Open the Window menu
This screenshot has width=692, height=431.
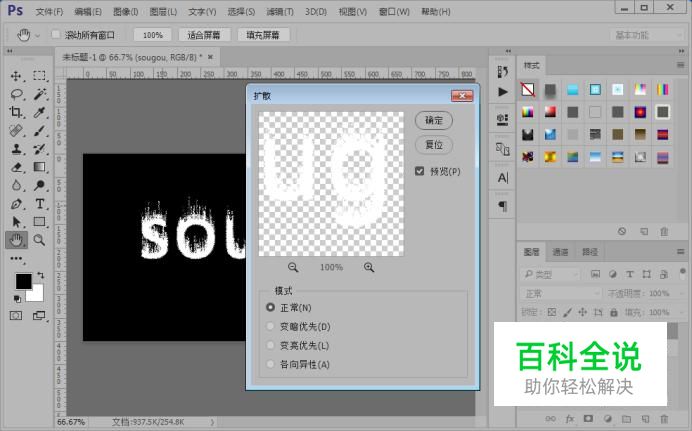(x=394, y=12)
